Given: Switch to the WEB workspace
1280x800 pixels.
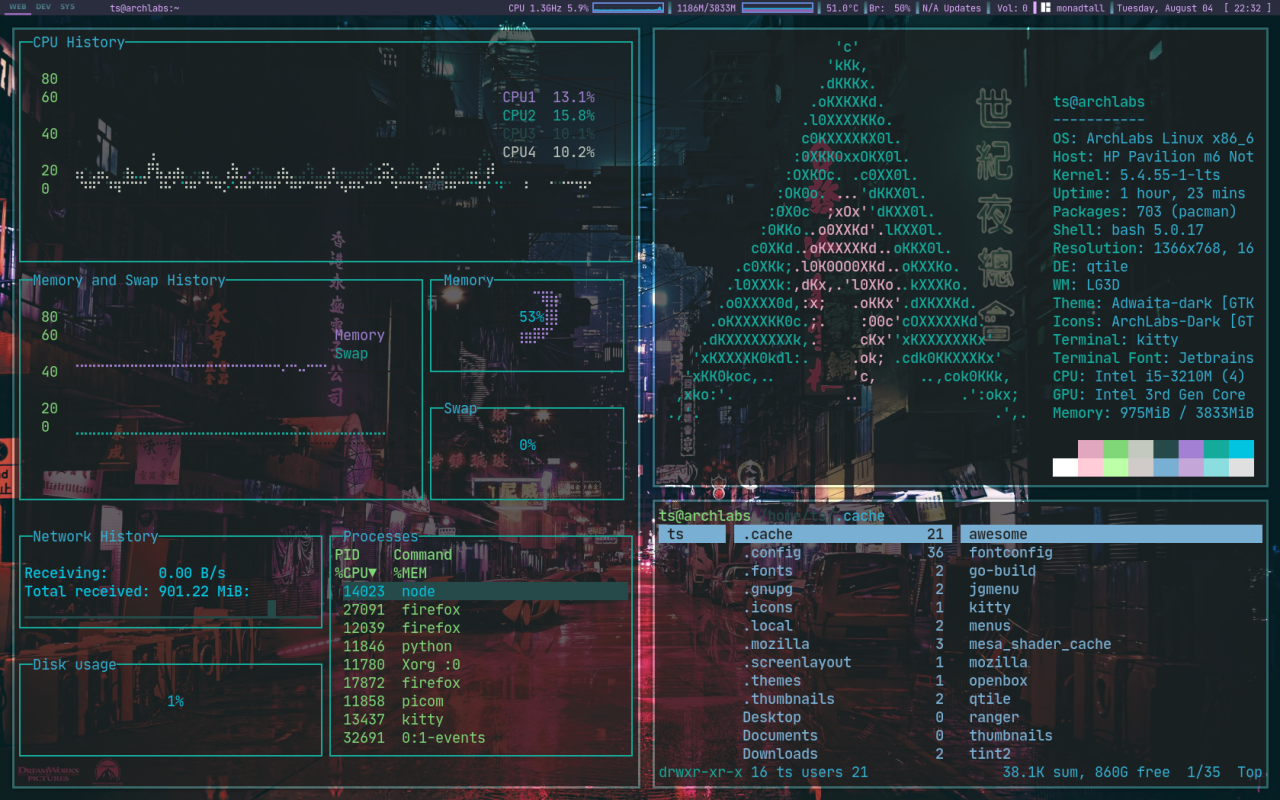Looking at the screenshot, I should (18, 7).
